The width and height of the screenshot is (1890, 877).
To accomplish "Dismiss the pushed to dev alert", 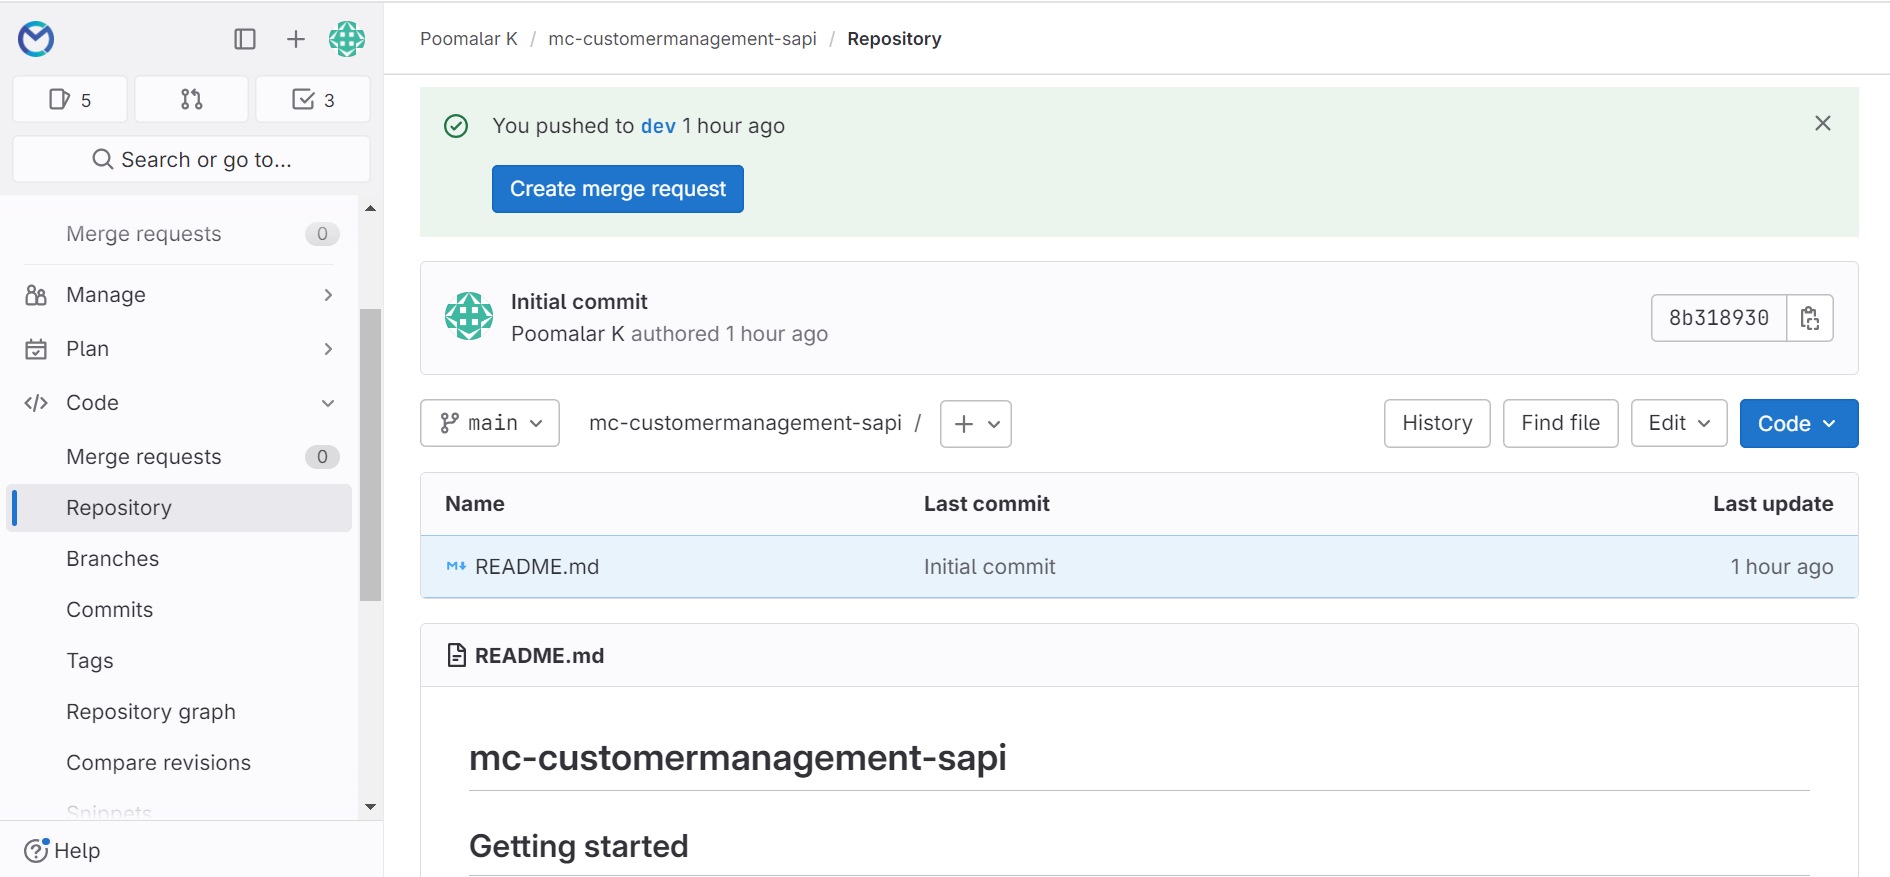I will point(1822,123).
